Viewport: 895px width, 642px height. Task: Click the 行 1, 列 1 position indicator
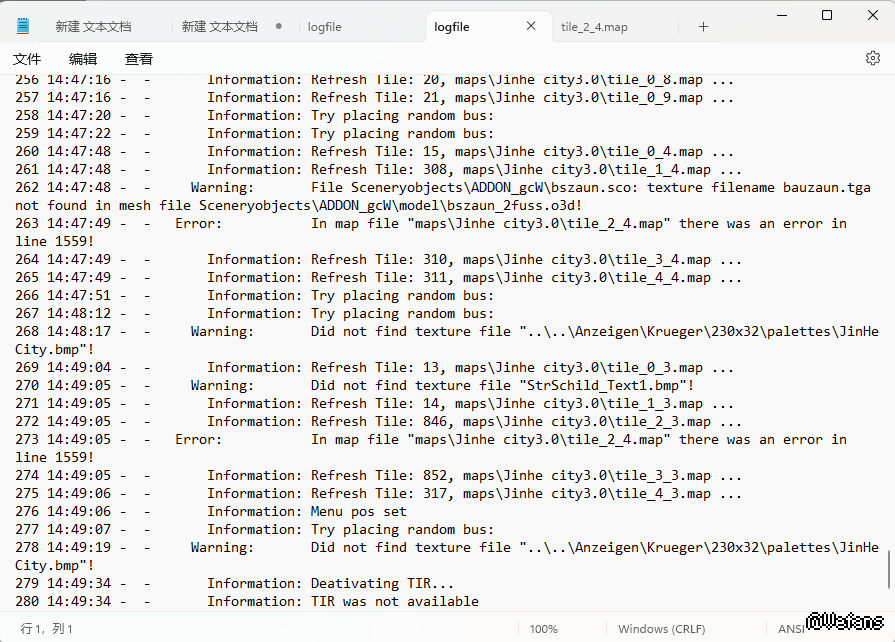pos(47,629)
